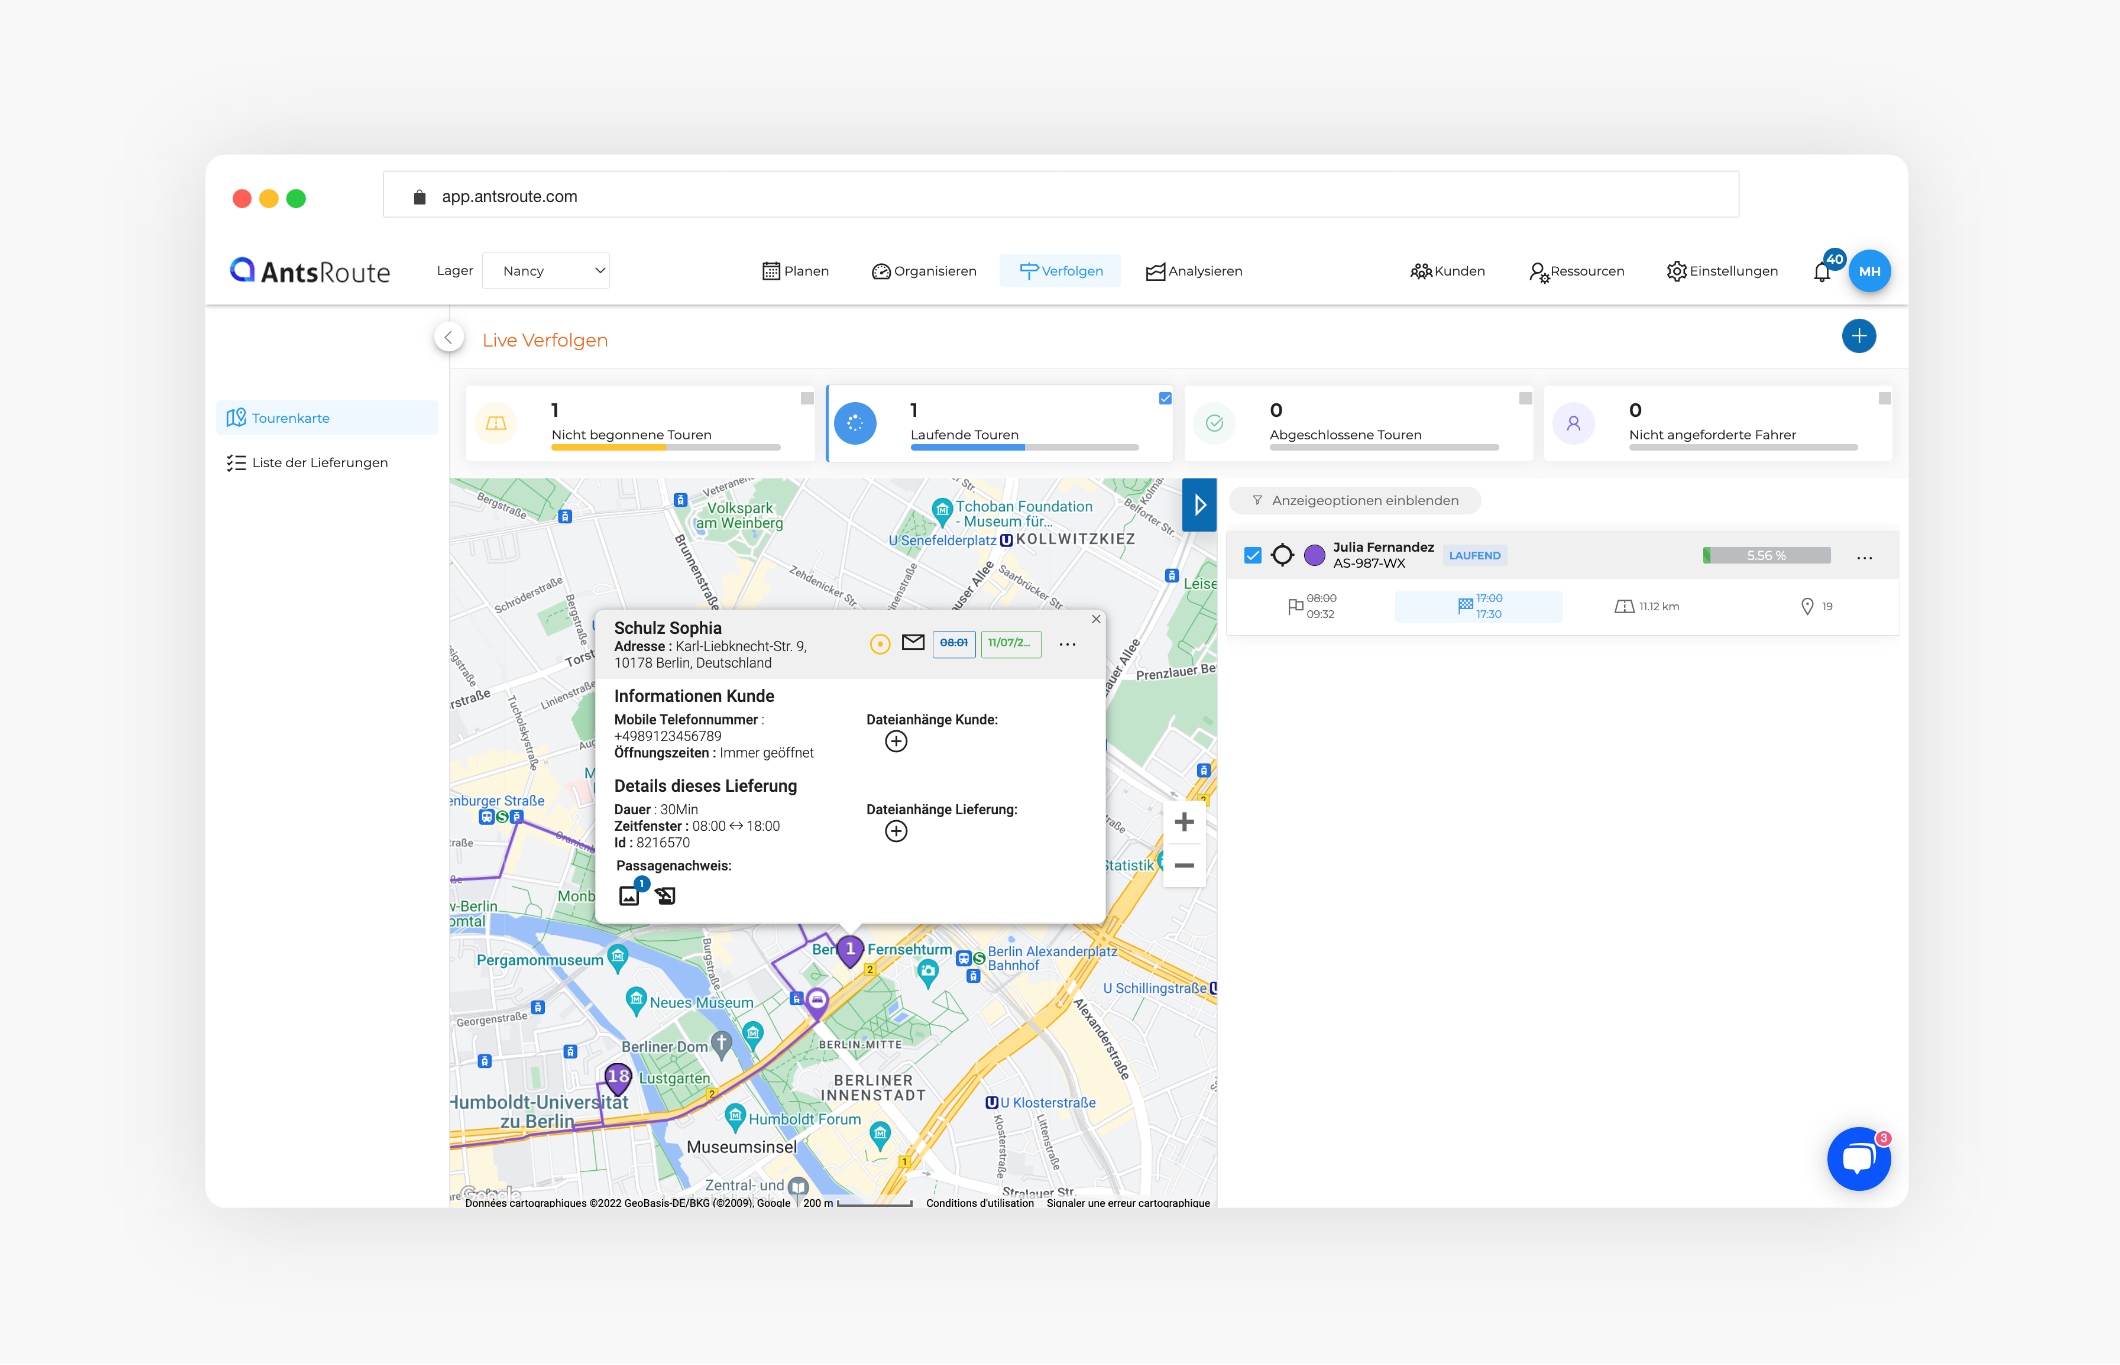Image resolution: width=2120 pixels, height=1365 pixels.
Task: Toggle Abgeschlossene Touren checkbox
Action: (x=1525, y=398)
